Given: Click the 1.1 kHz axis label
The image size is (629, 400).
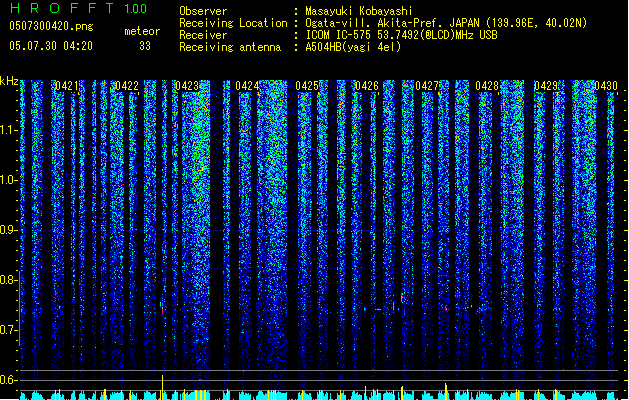Looking at the screenshot, I should pos(8,130).
